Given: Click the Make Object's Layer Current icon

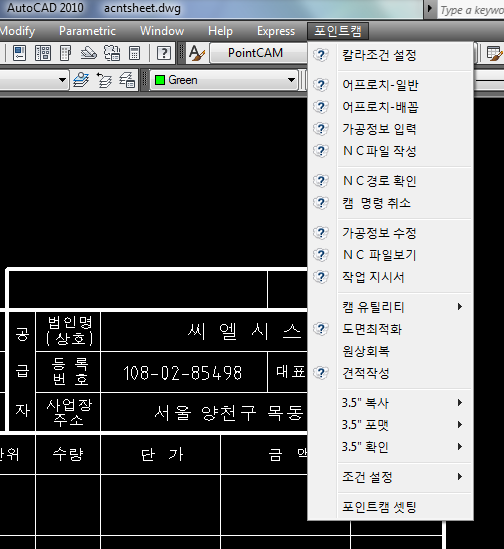Looking at the screenshot, I should [81, 80].
